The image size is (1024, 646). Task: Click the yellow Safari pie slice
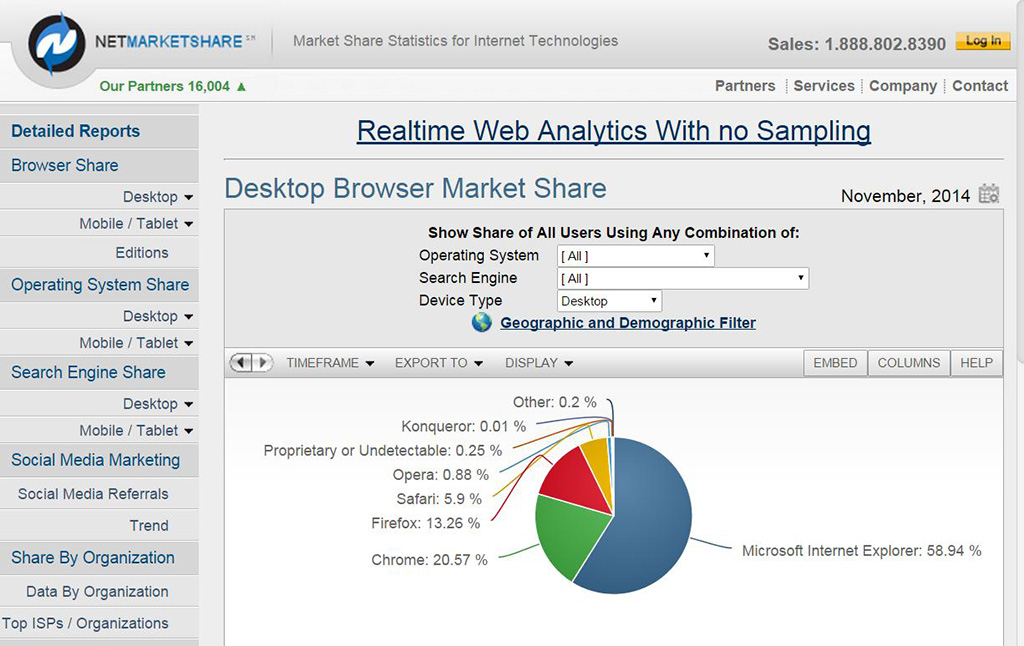tap(599, 465)
